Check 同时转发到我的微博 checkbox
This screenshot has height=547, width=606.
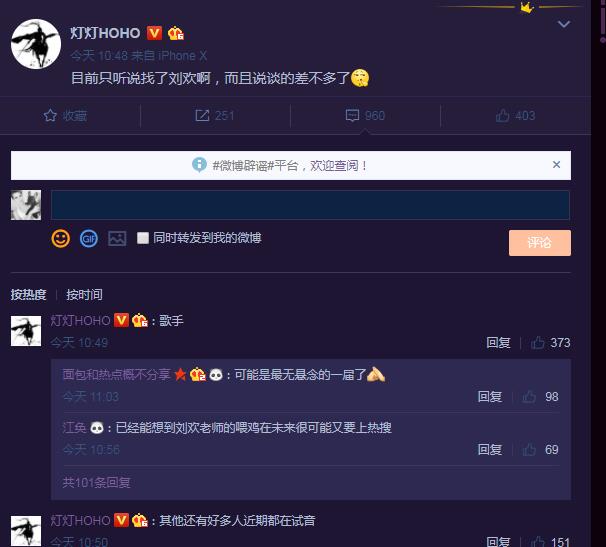click(x=143, y=238)
